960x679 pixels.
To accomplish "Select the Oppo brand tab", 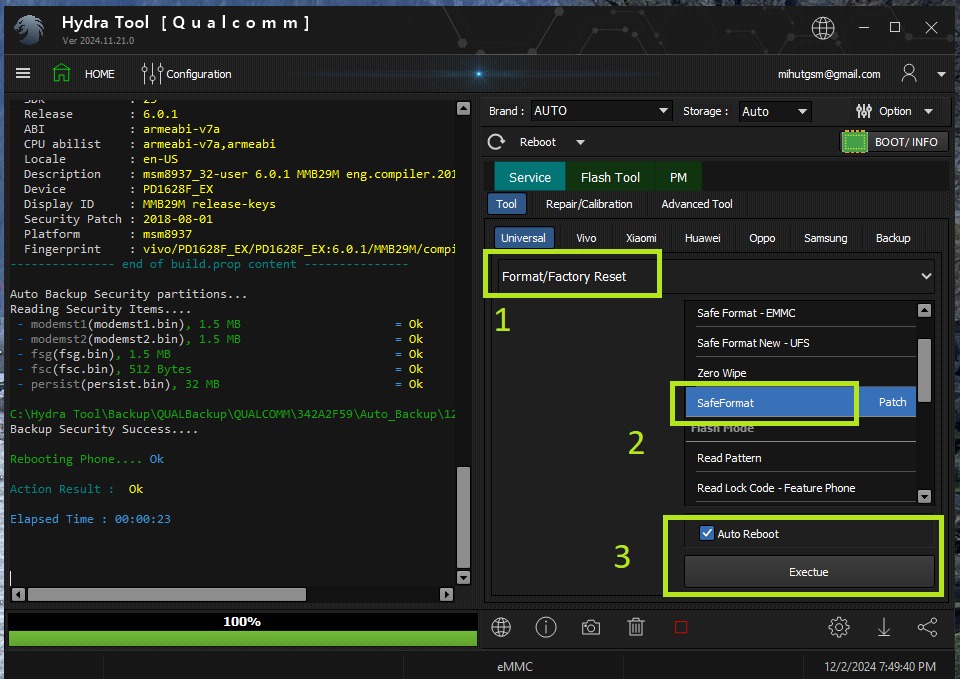I will (x=762, y=238).
